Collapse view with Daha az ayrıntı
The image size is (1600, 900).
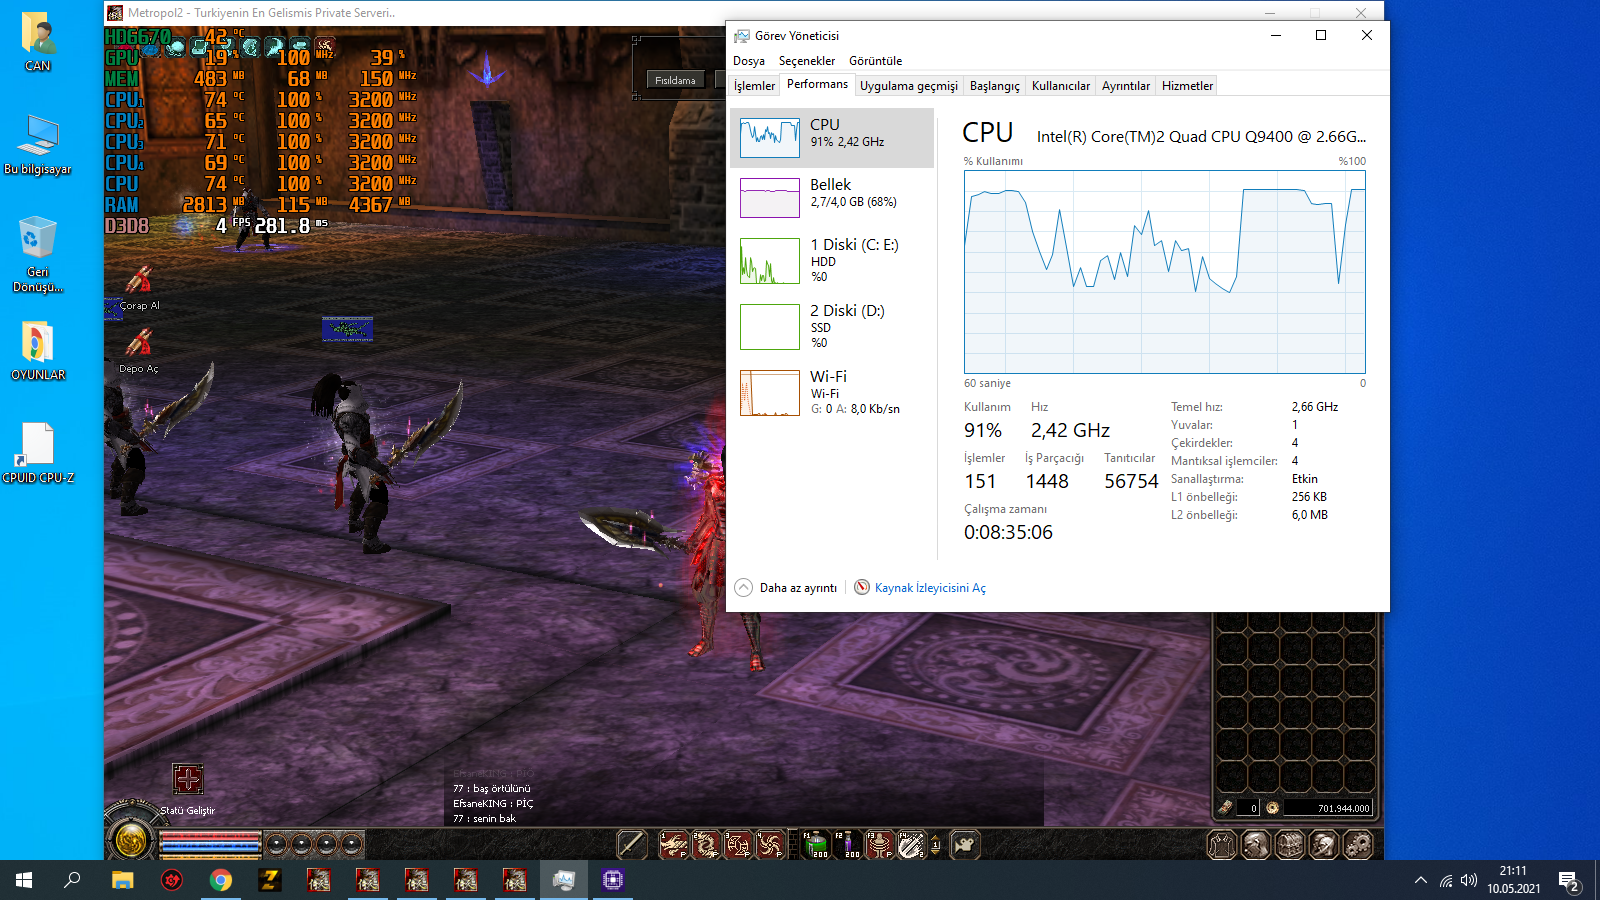click(786, 588)
